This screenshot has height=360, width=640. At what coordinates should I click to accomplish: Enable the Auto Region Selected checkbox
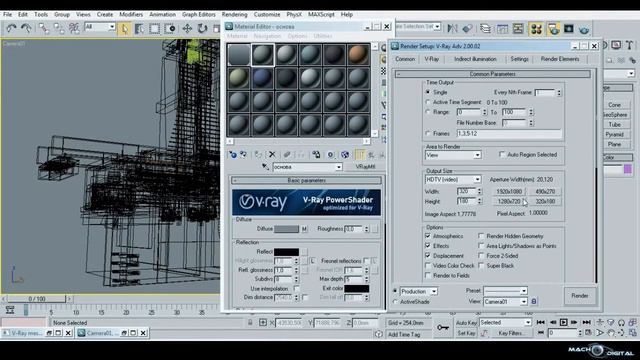coord(502,154)
